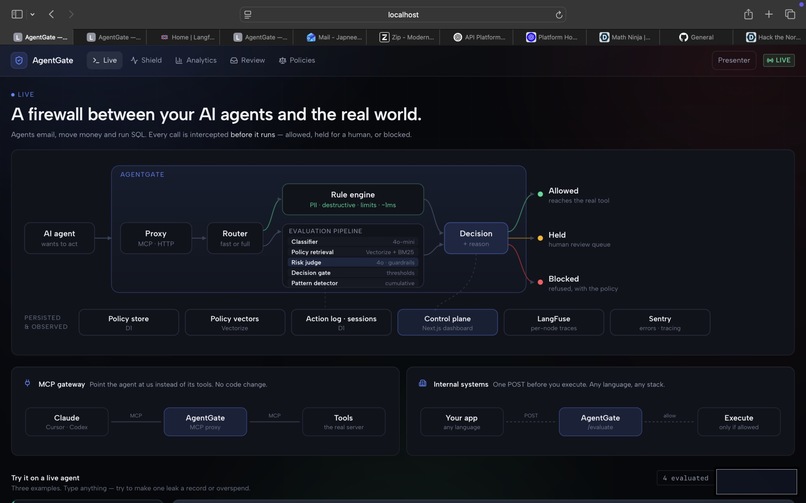Click the Sentry card
This screenshot has height=503, width=806.
[x=660, y=322]
